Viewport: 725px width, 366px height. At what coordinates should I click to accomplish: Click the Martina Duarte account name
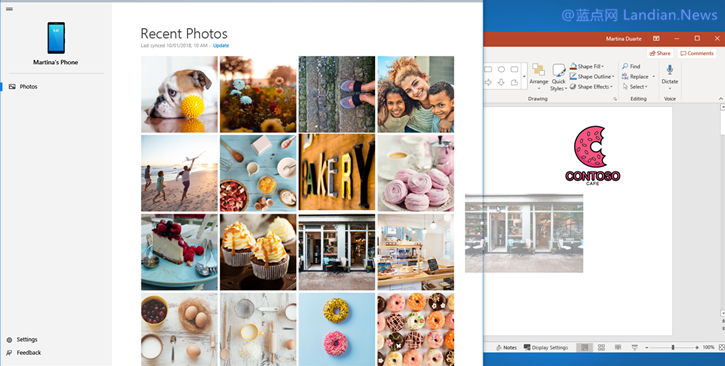click(x=623, y=39)
